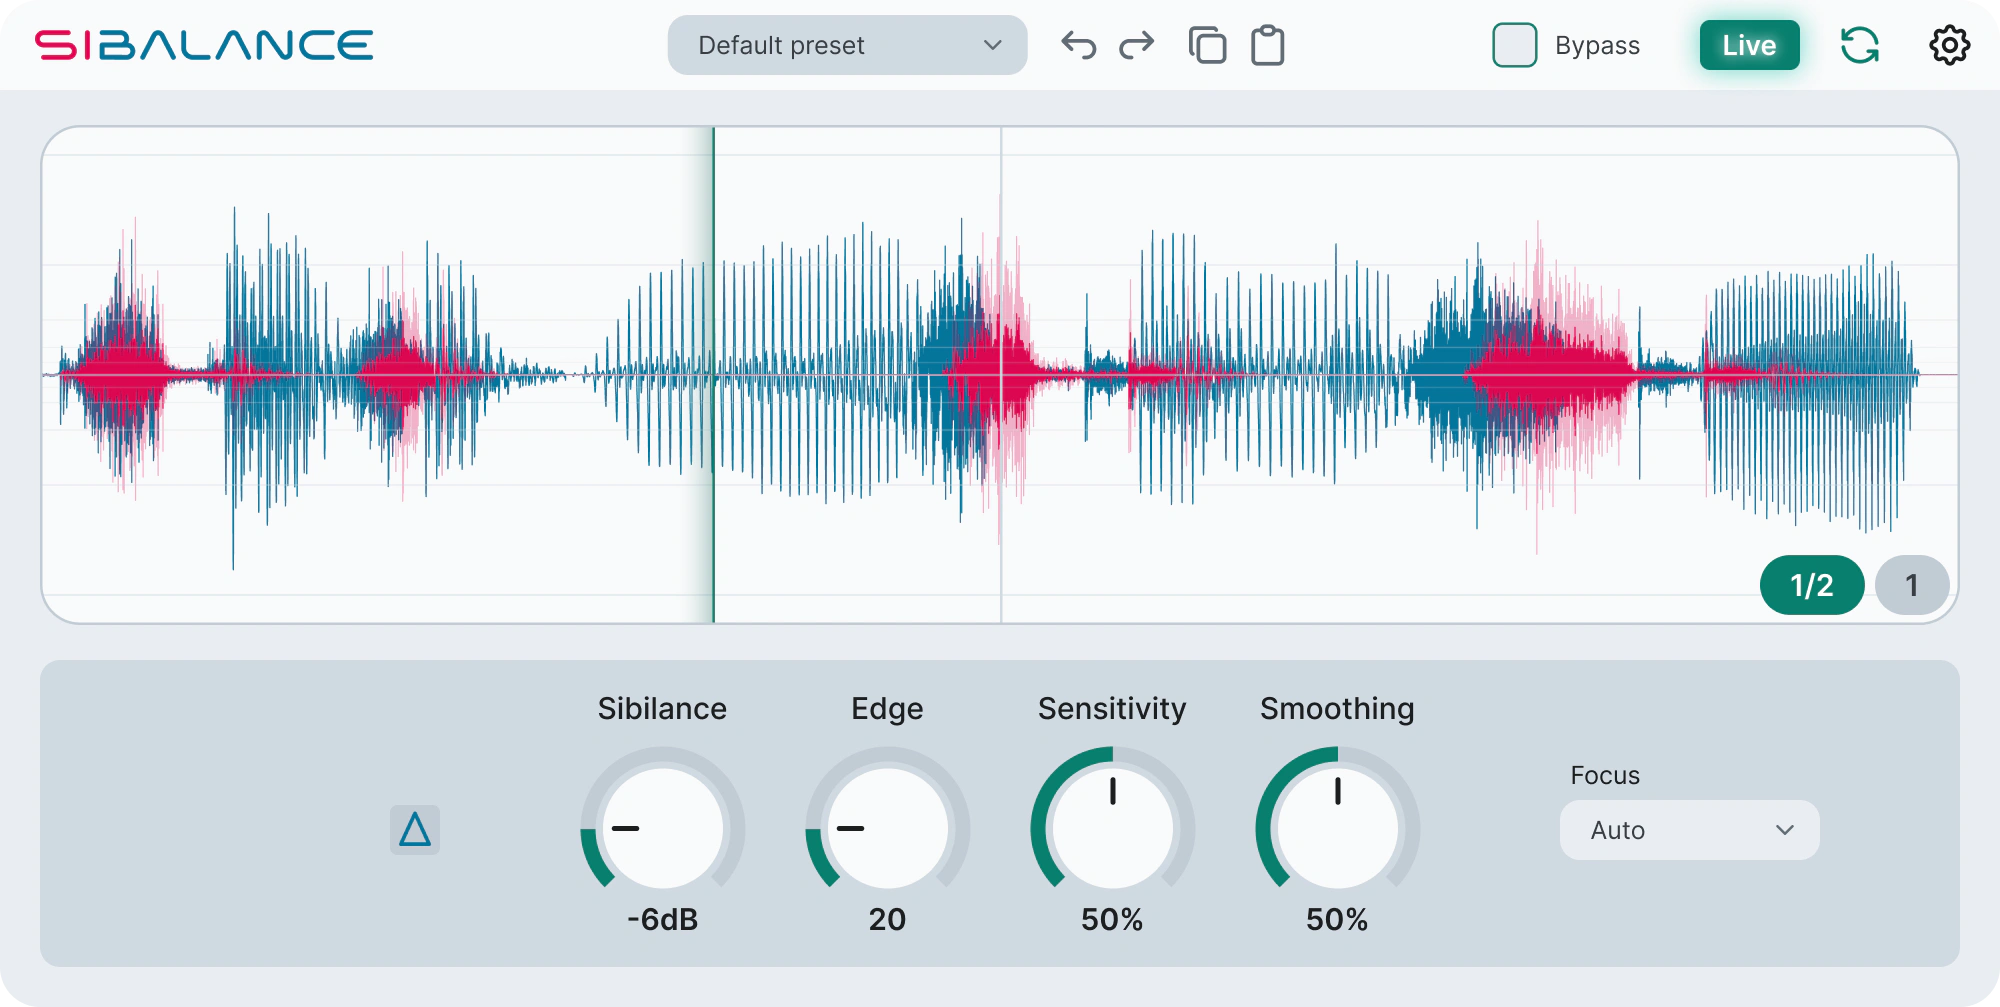Select the 1/2 zoom button

pos(1812,585)
